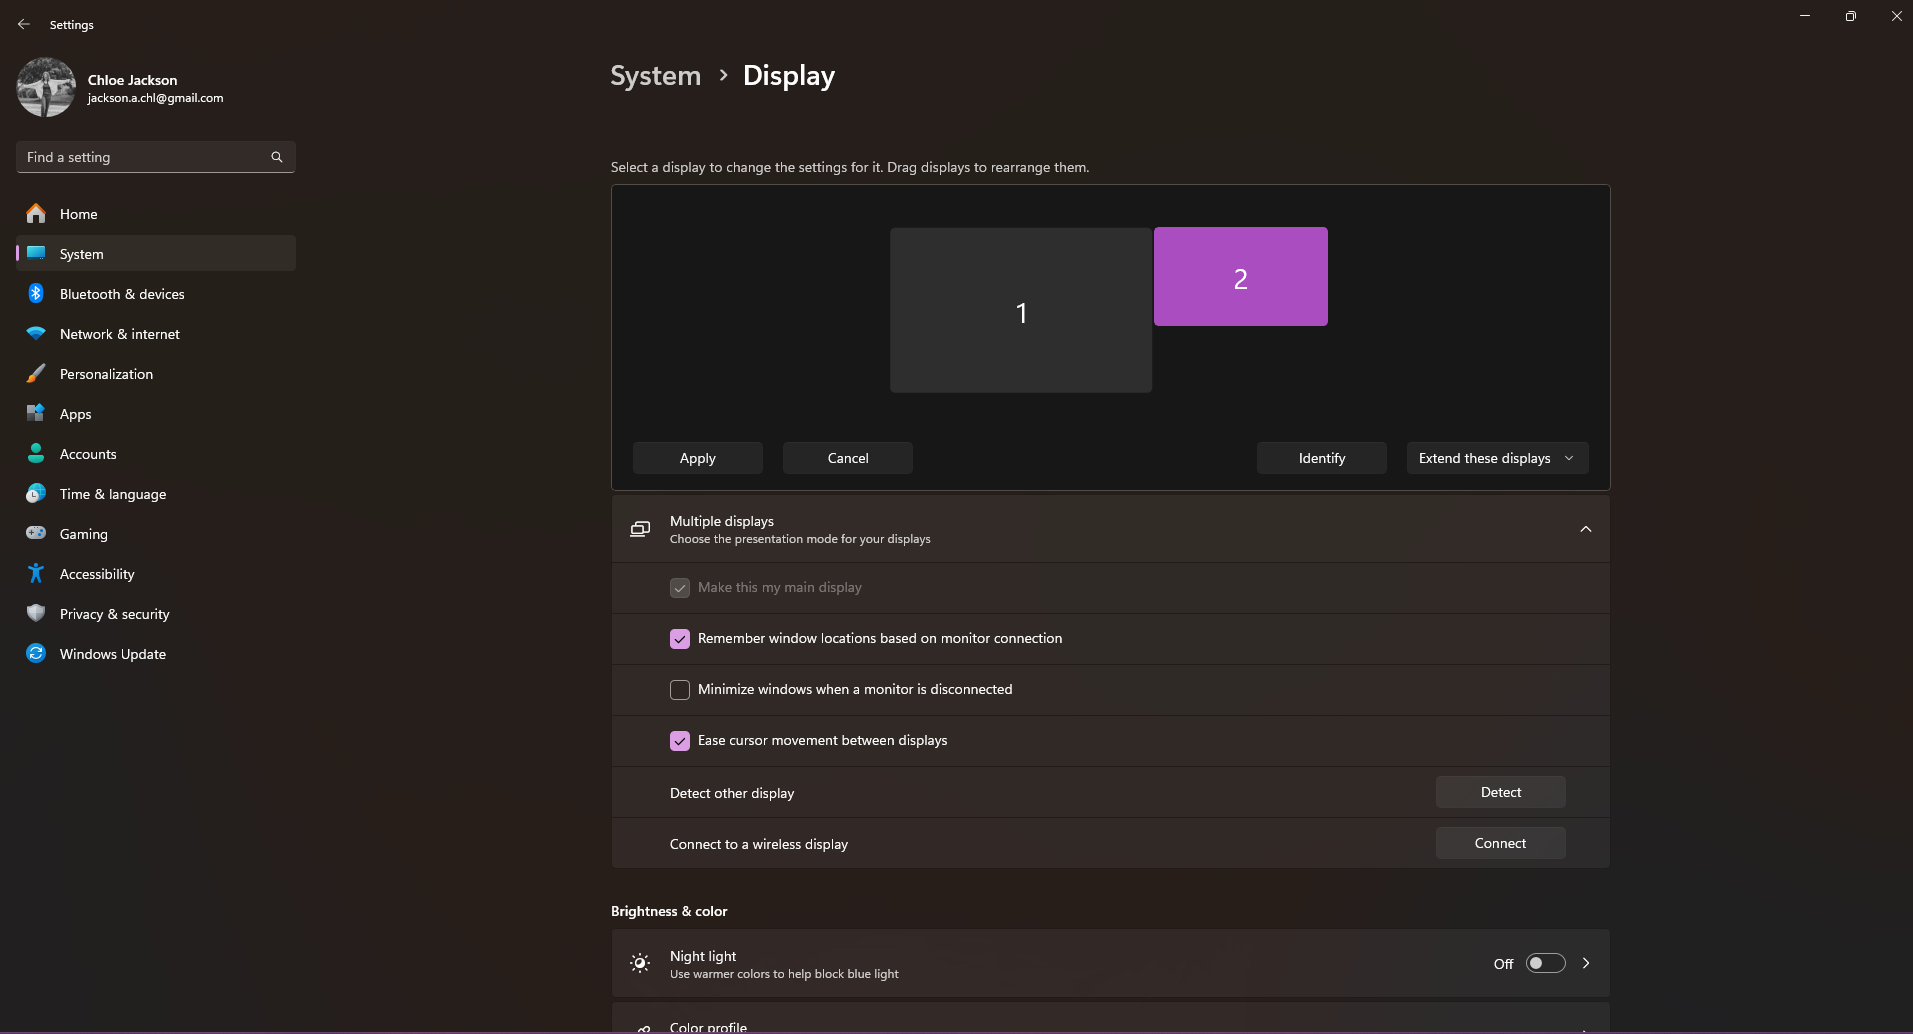Viewport: 1913px width, 1034px height.
Task: Click the Night light sun icon
Action: pyautogui.click(x=640, y=963)
